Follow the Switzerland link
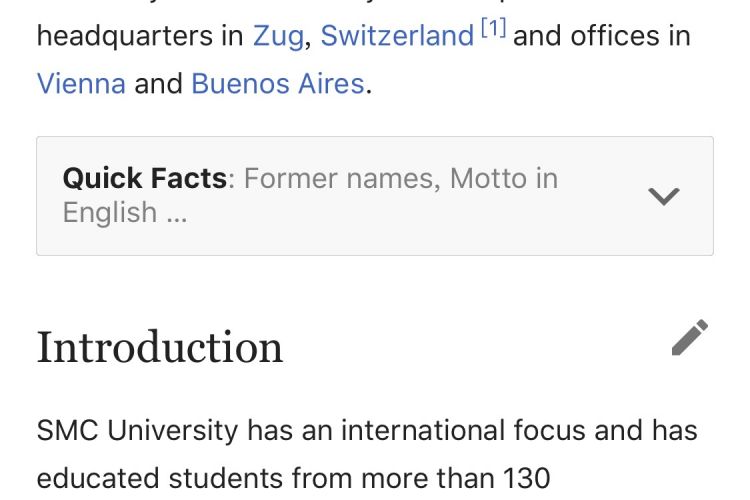The image size is (750, 500). tap(397, 36)
